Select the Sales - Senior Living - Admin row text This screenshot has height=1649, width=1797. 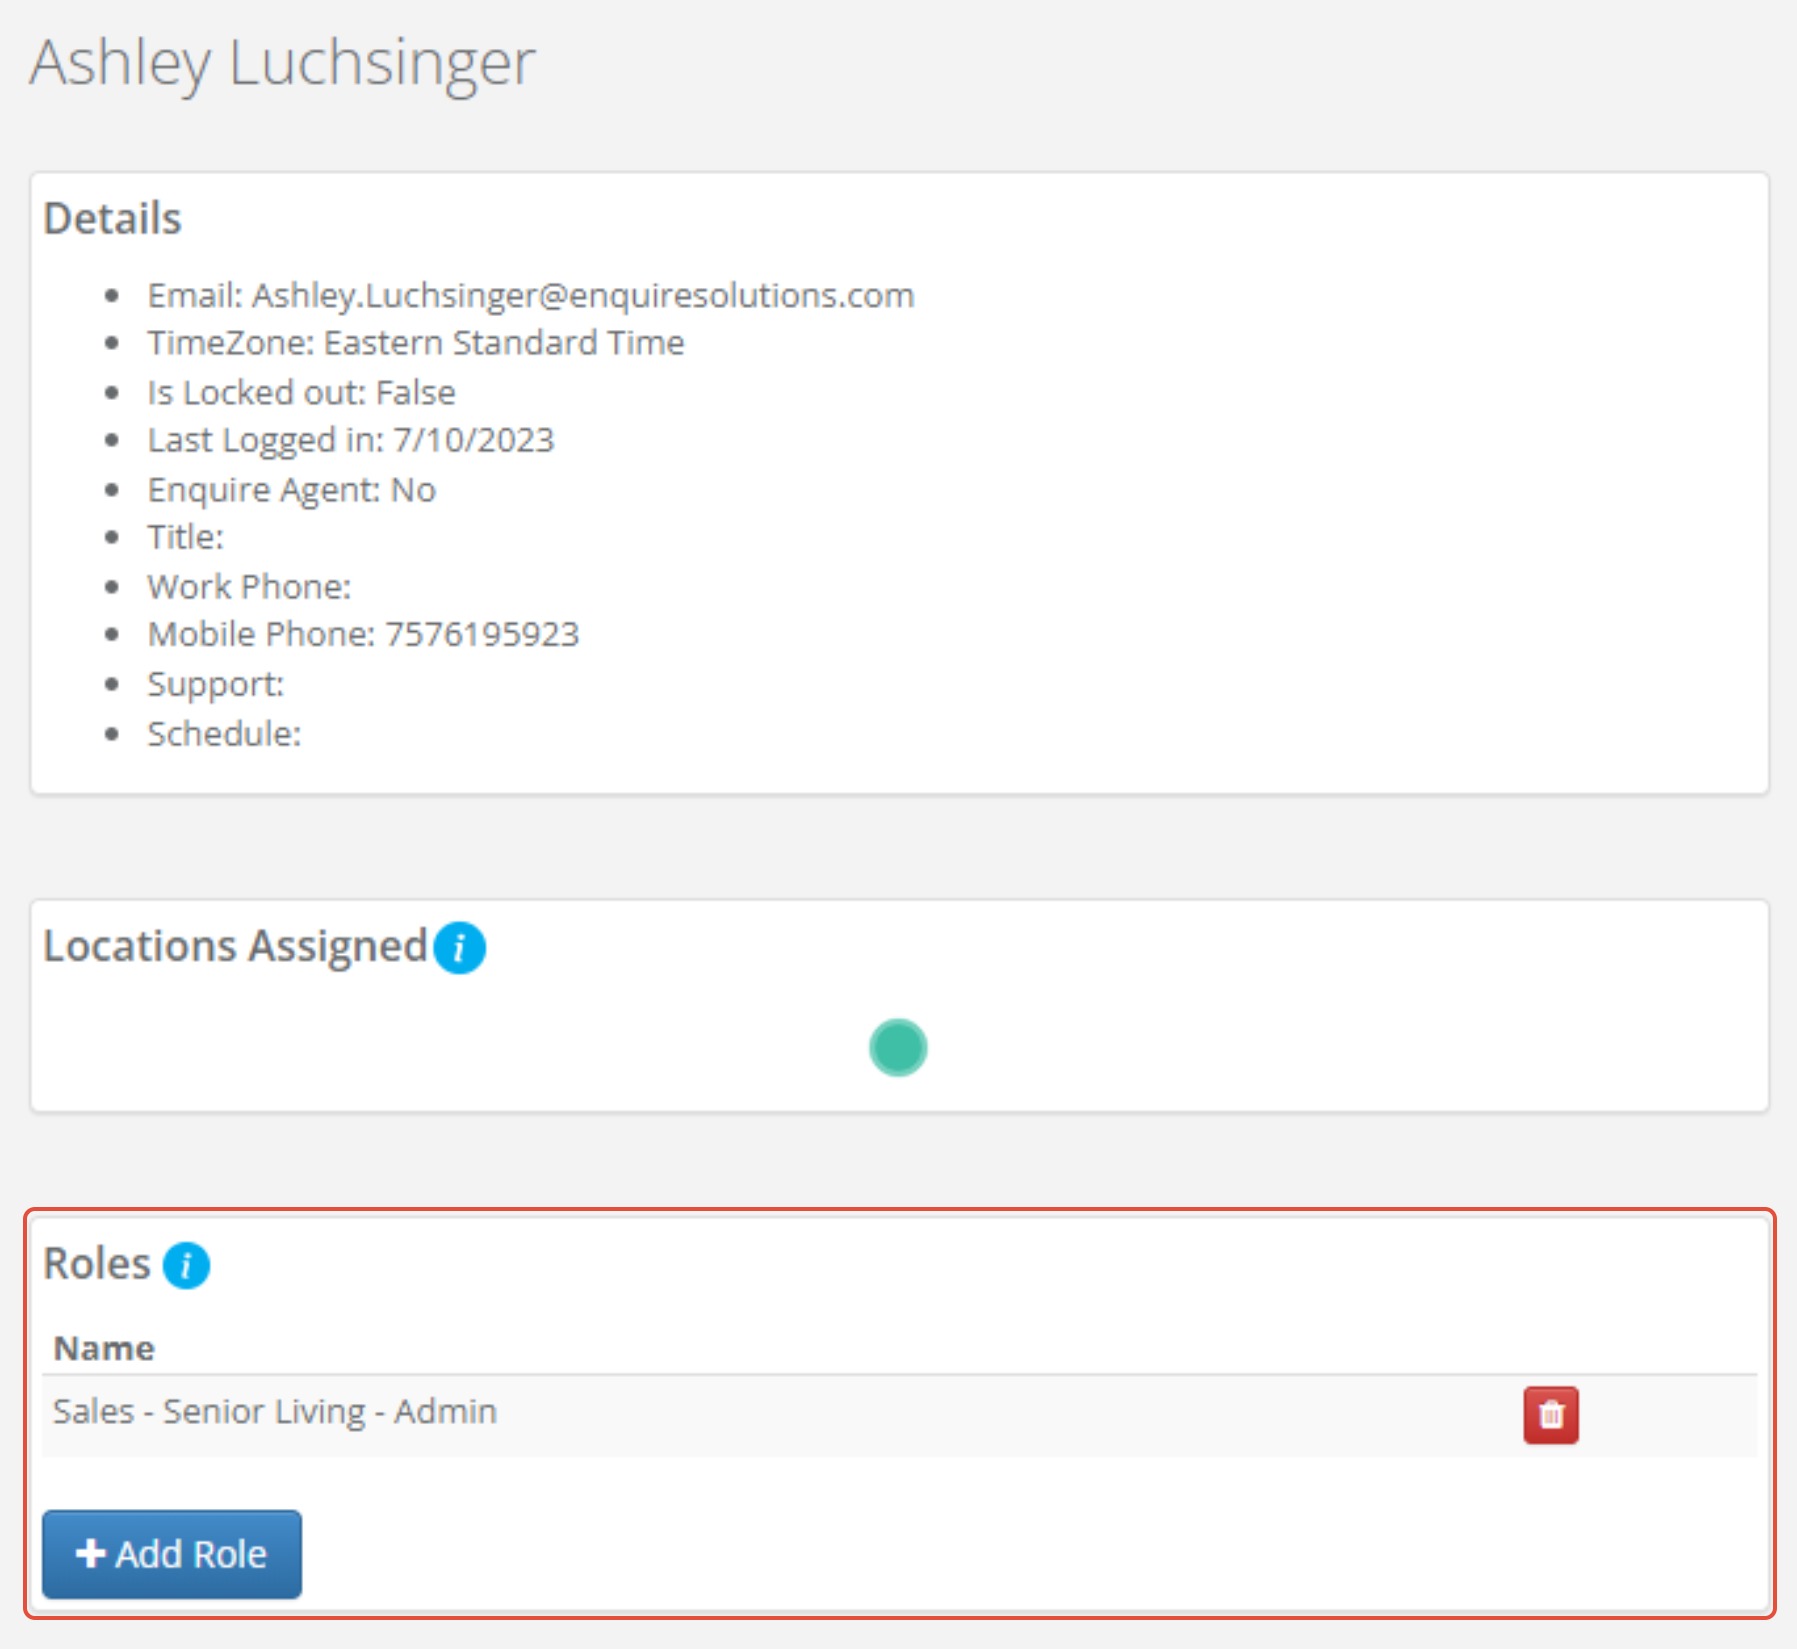[x=275, y=1411]
